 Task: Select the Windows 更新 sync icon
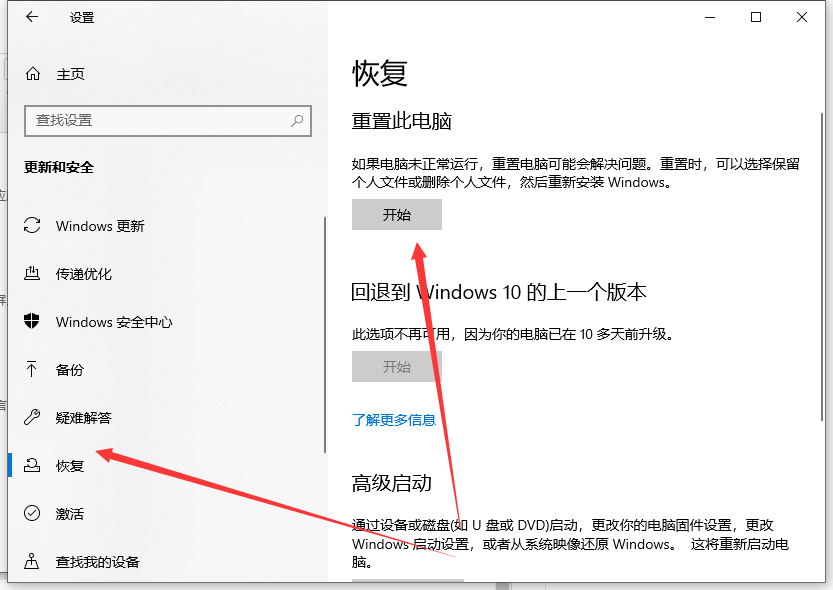pyautogui.click(x=33, y=226)
